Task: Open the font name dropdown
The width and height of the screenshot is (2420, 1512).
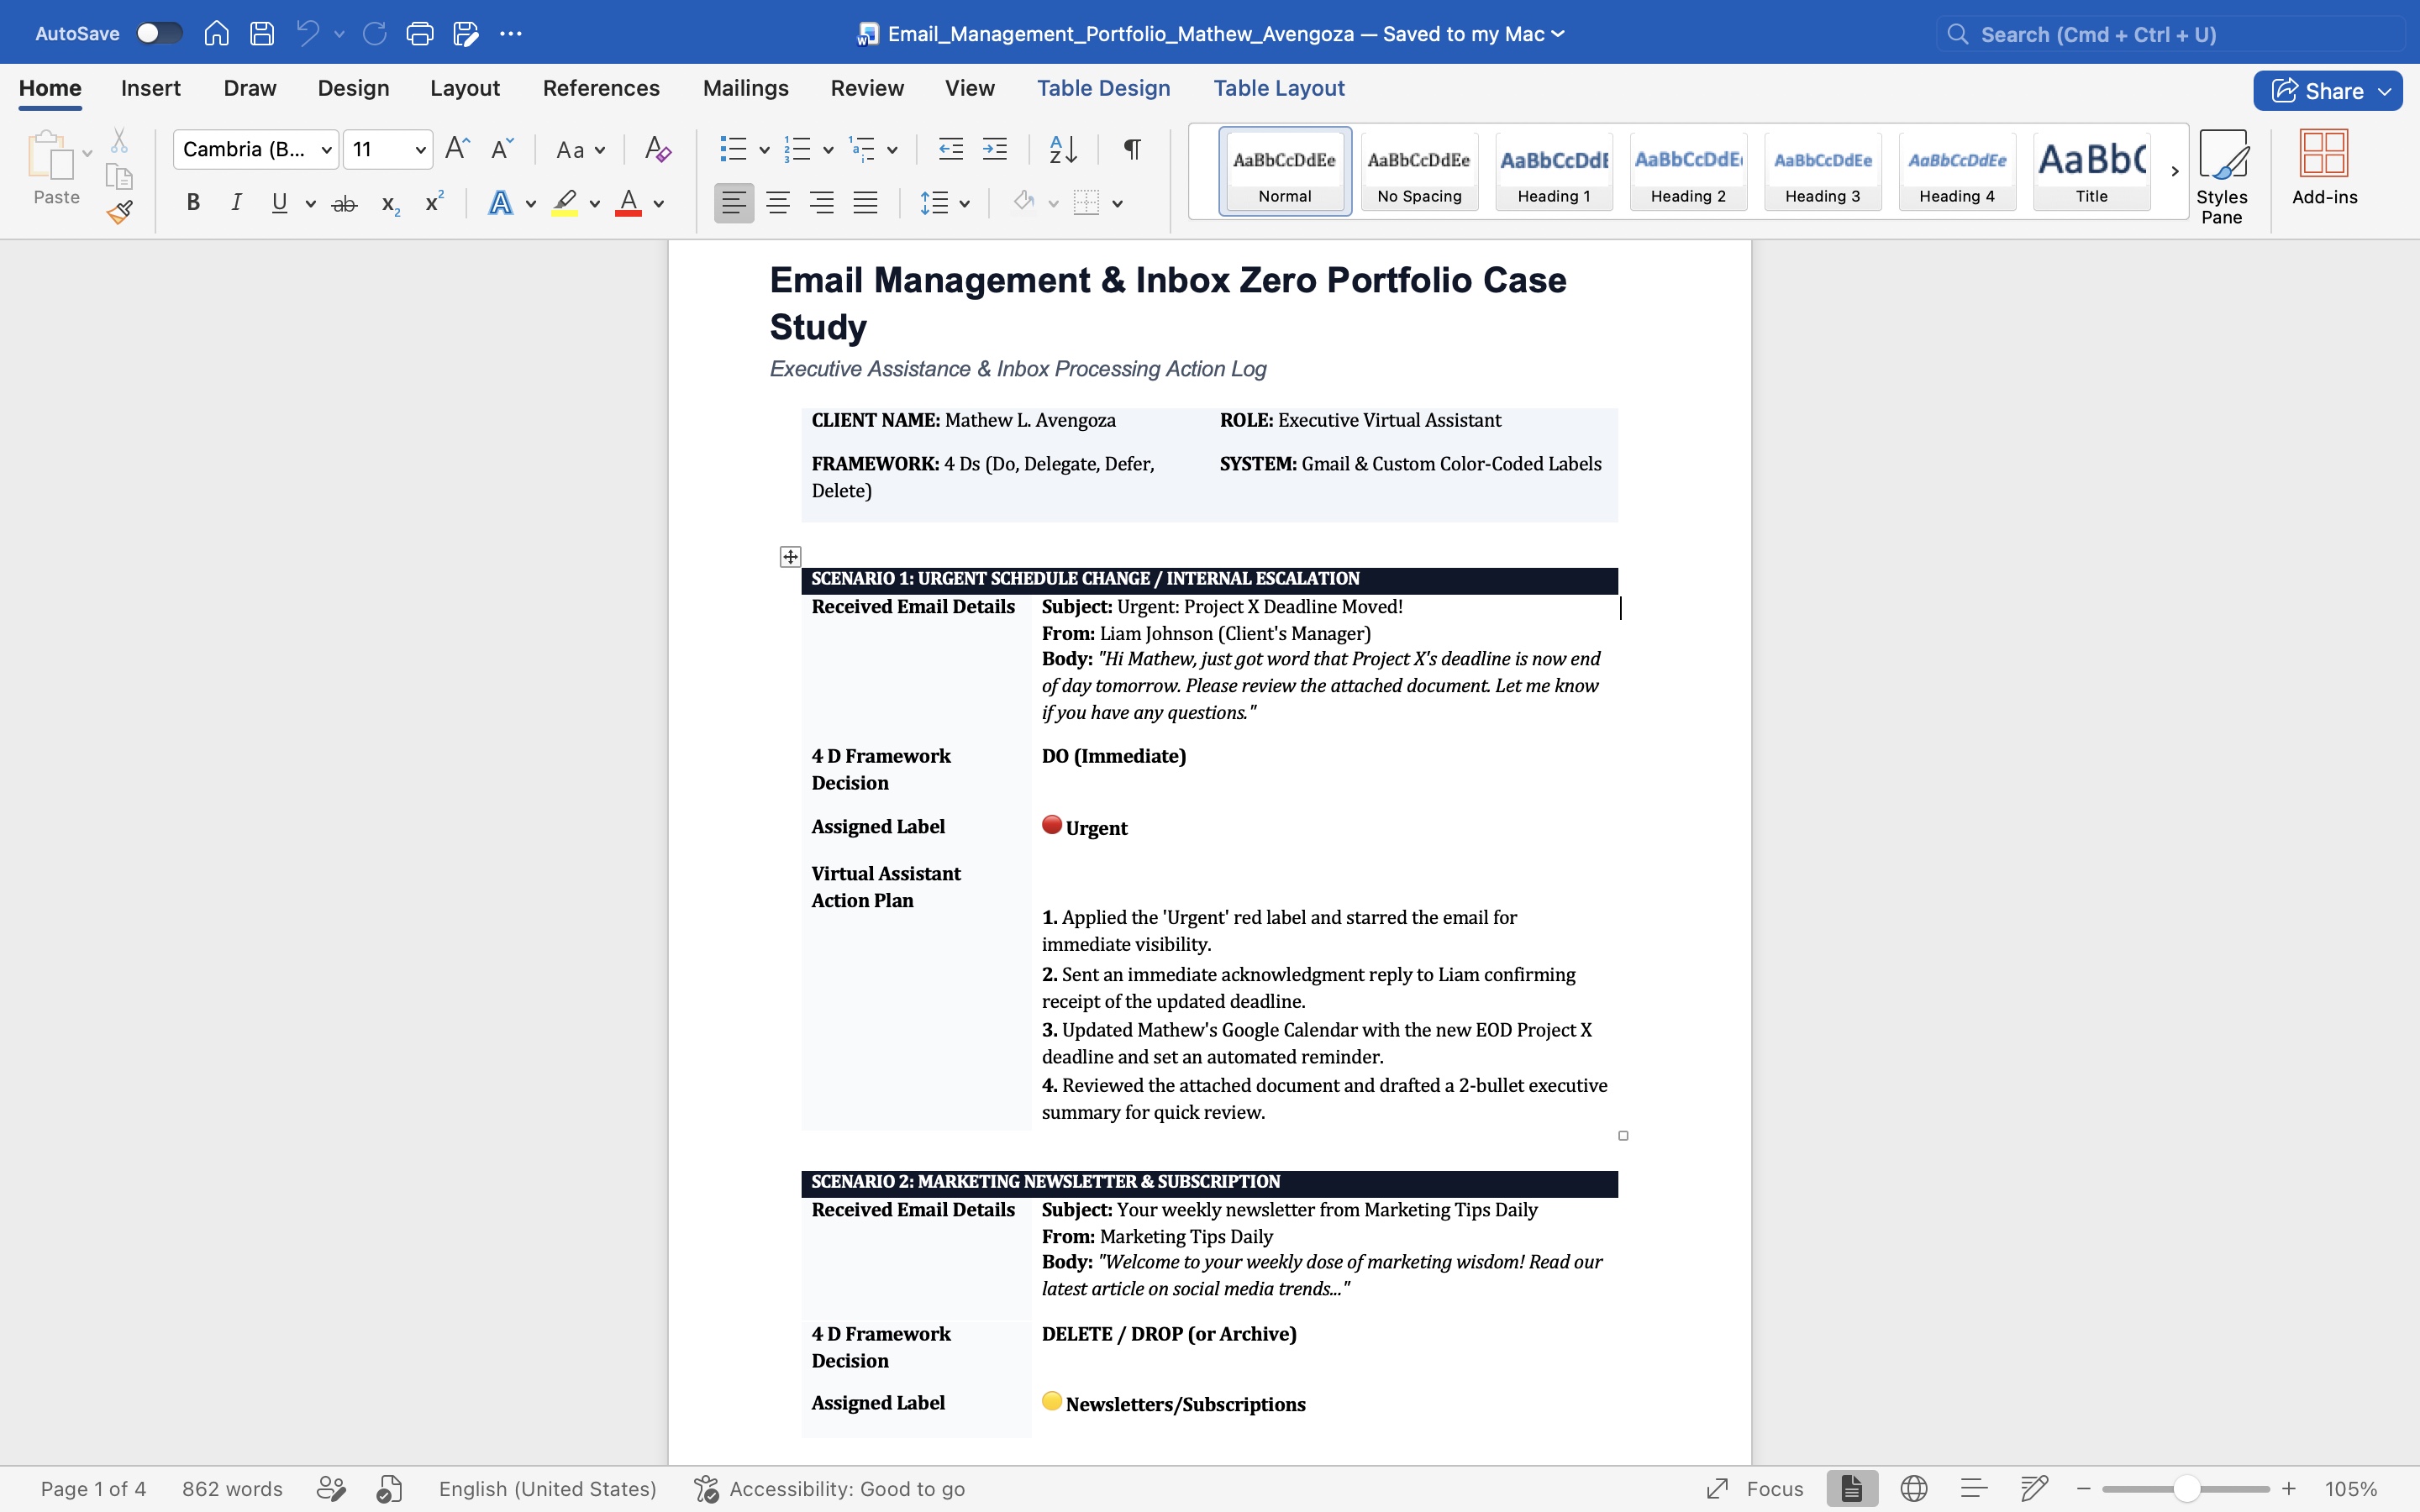Action: tap(326, 150)
